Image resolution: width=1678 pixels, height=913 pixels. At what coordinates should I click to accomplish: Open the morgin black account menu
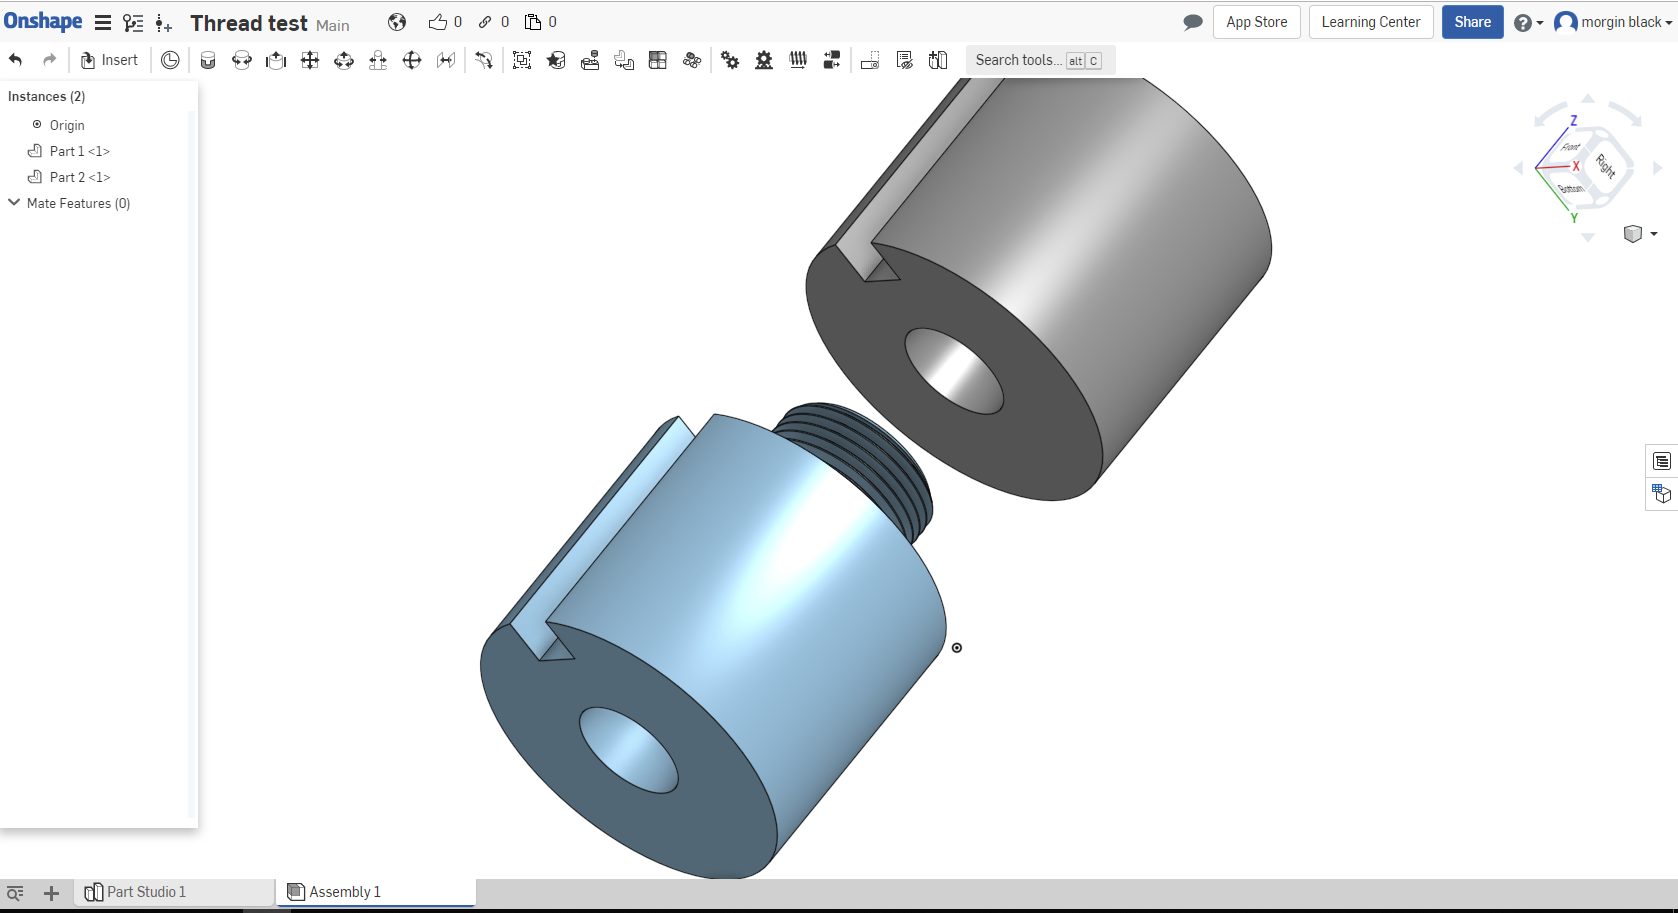[1614, 22]
